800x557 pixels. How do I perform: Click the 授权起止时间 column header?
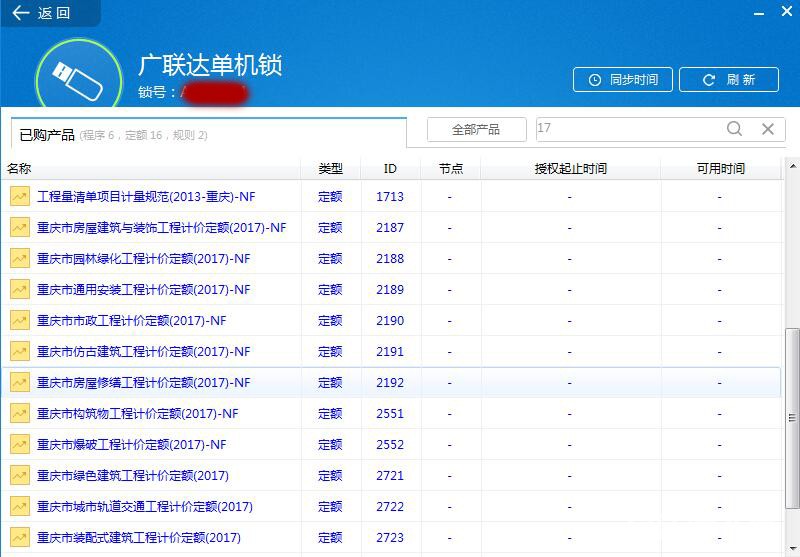click(570, 168)
